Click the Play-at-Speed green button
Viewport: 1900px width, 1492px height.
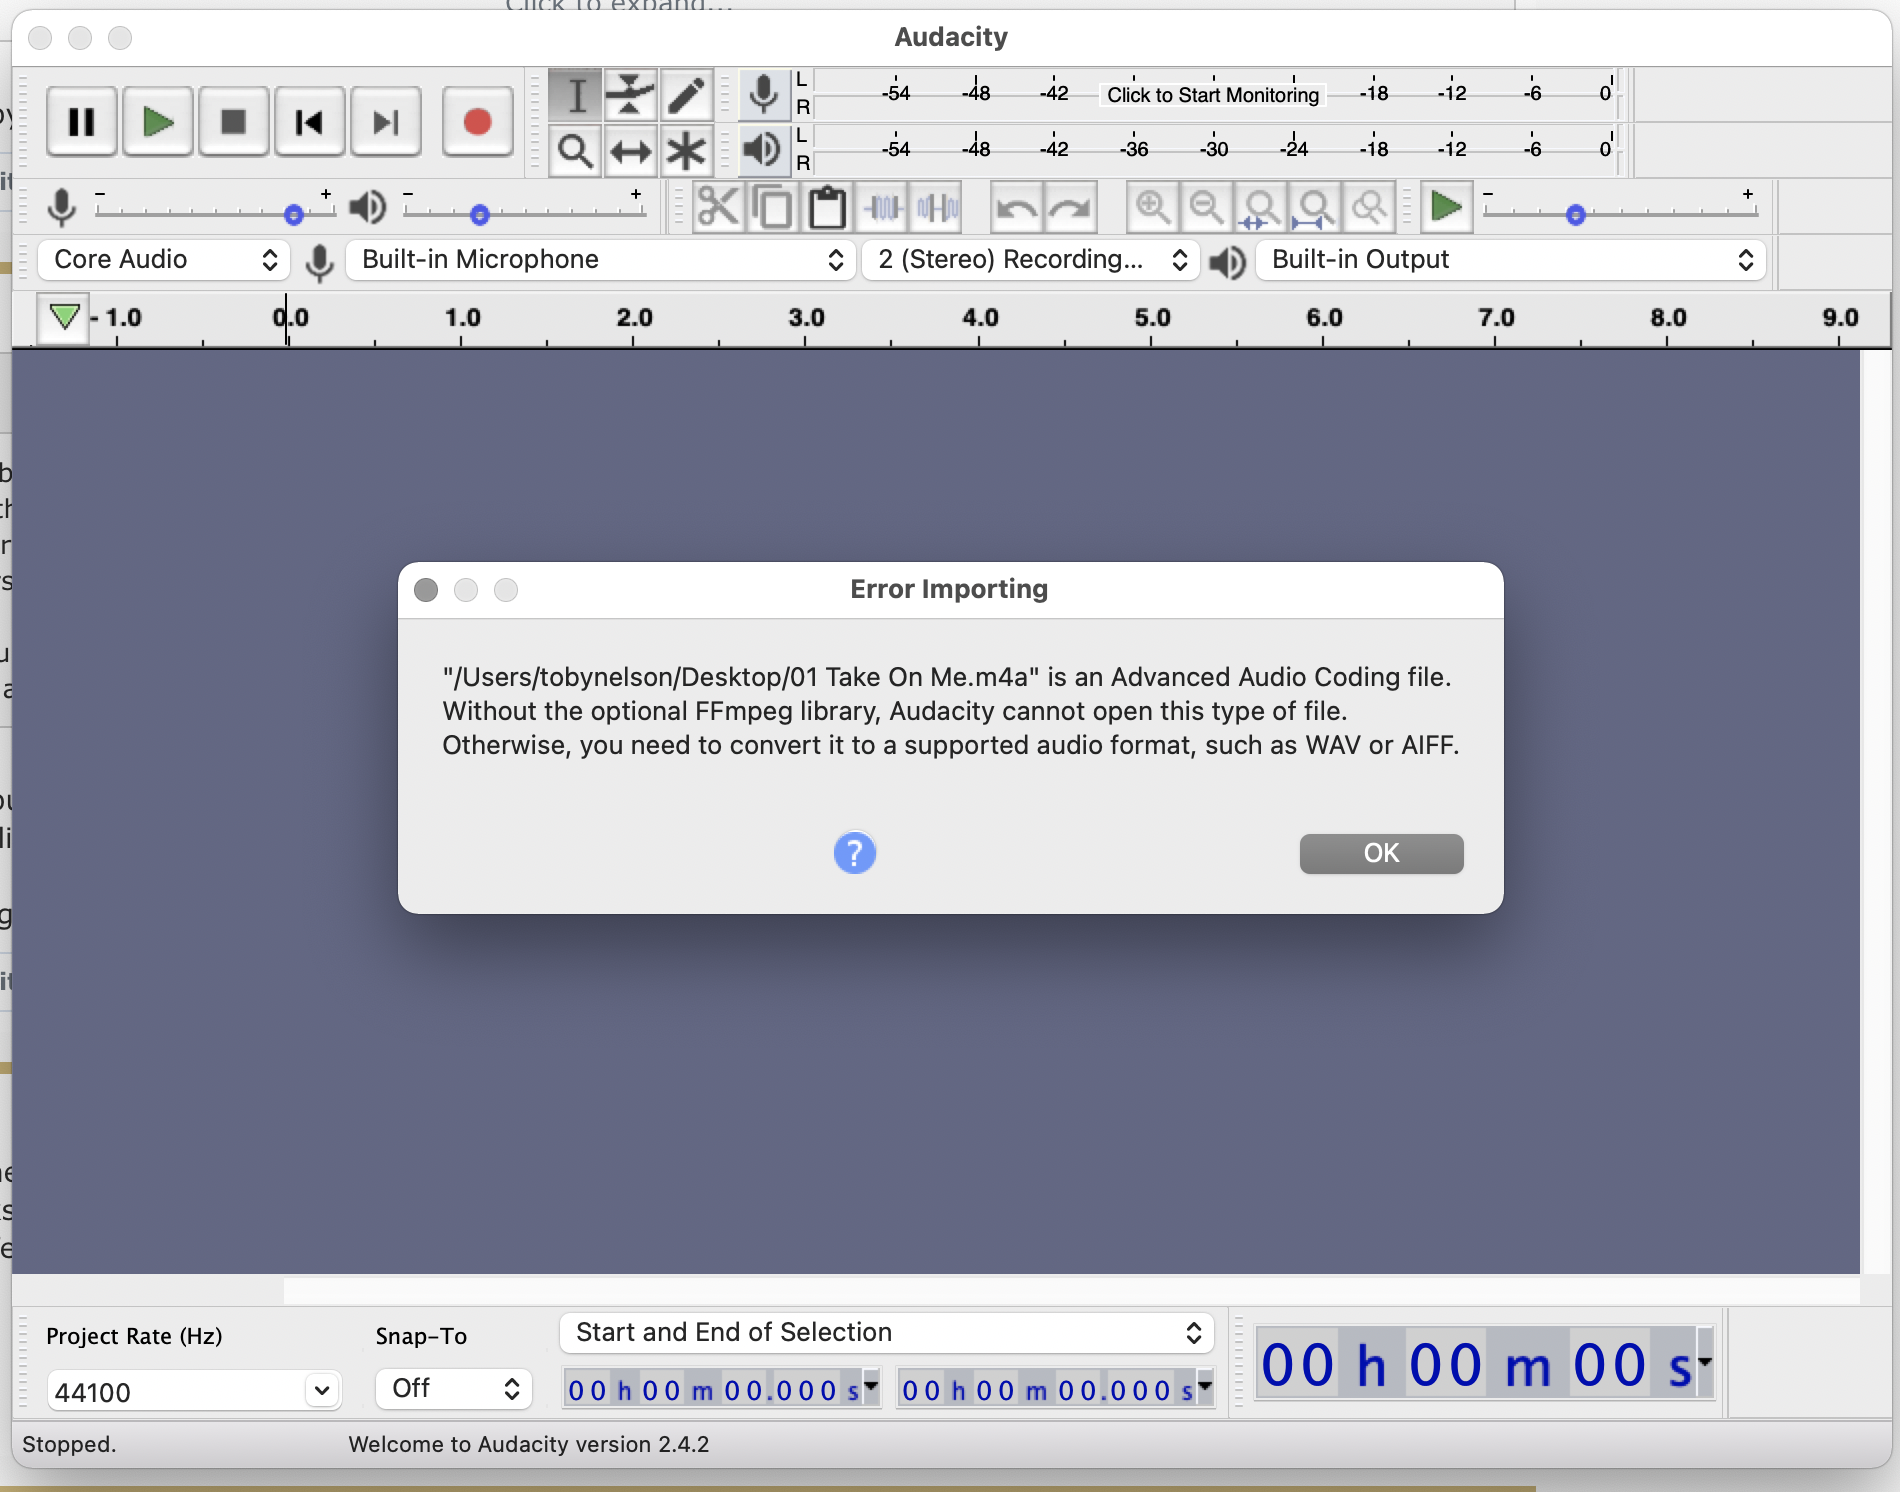point(1446,208)
